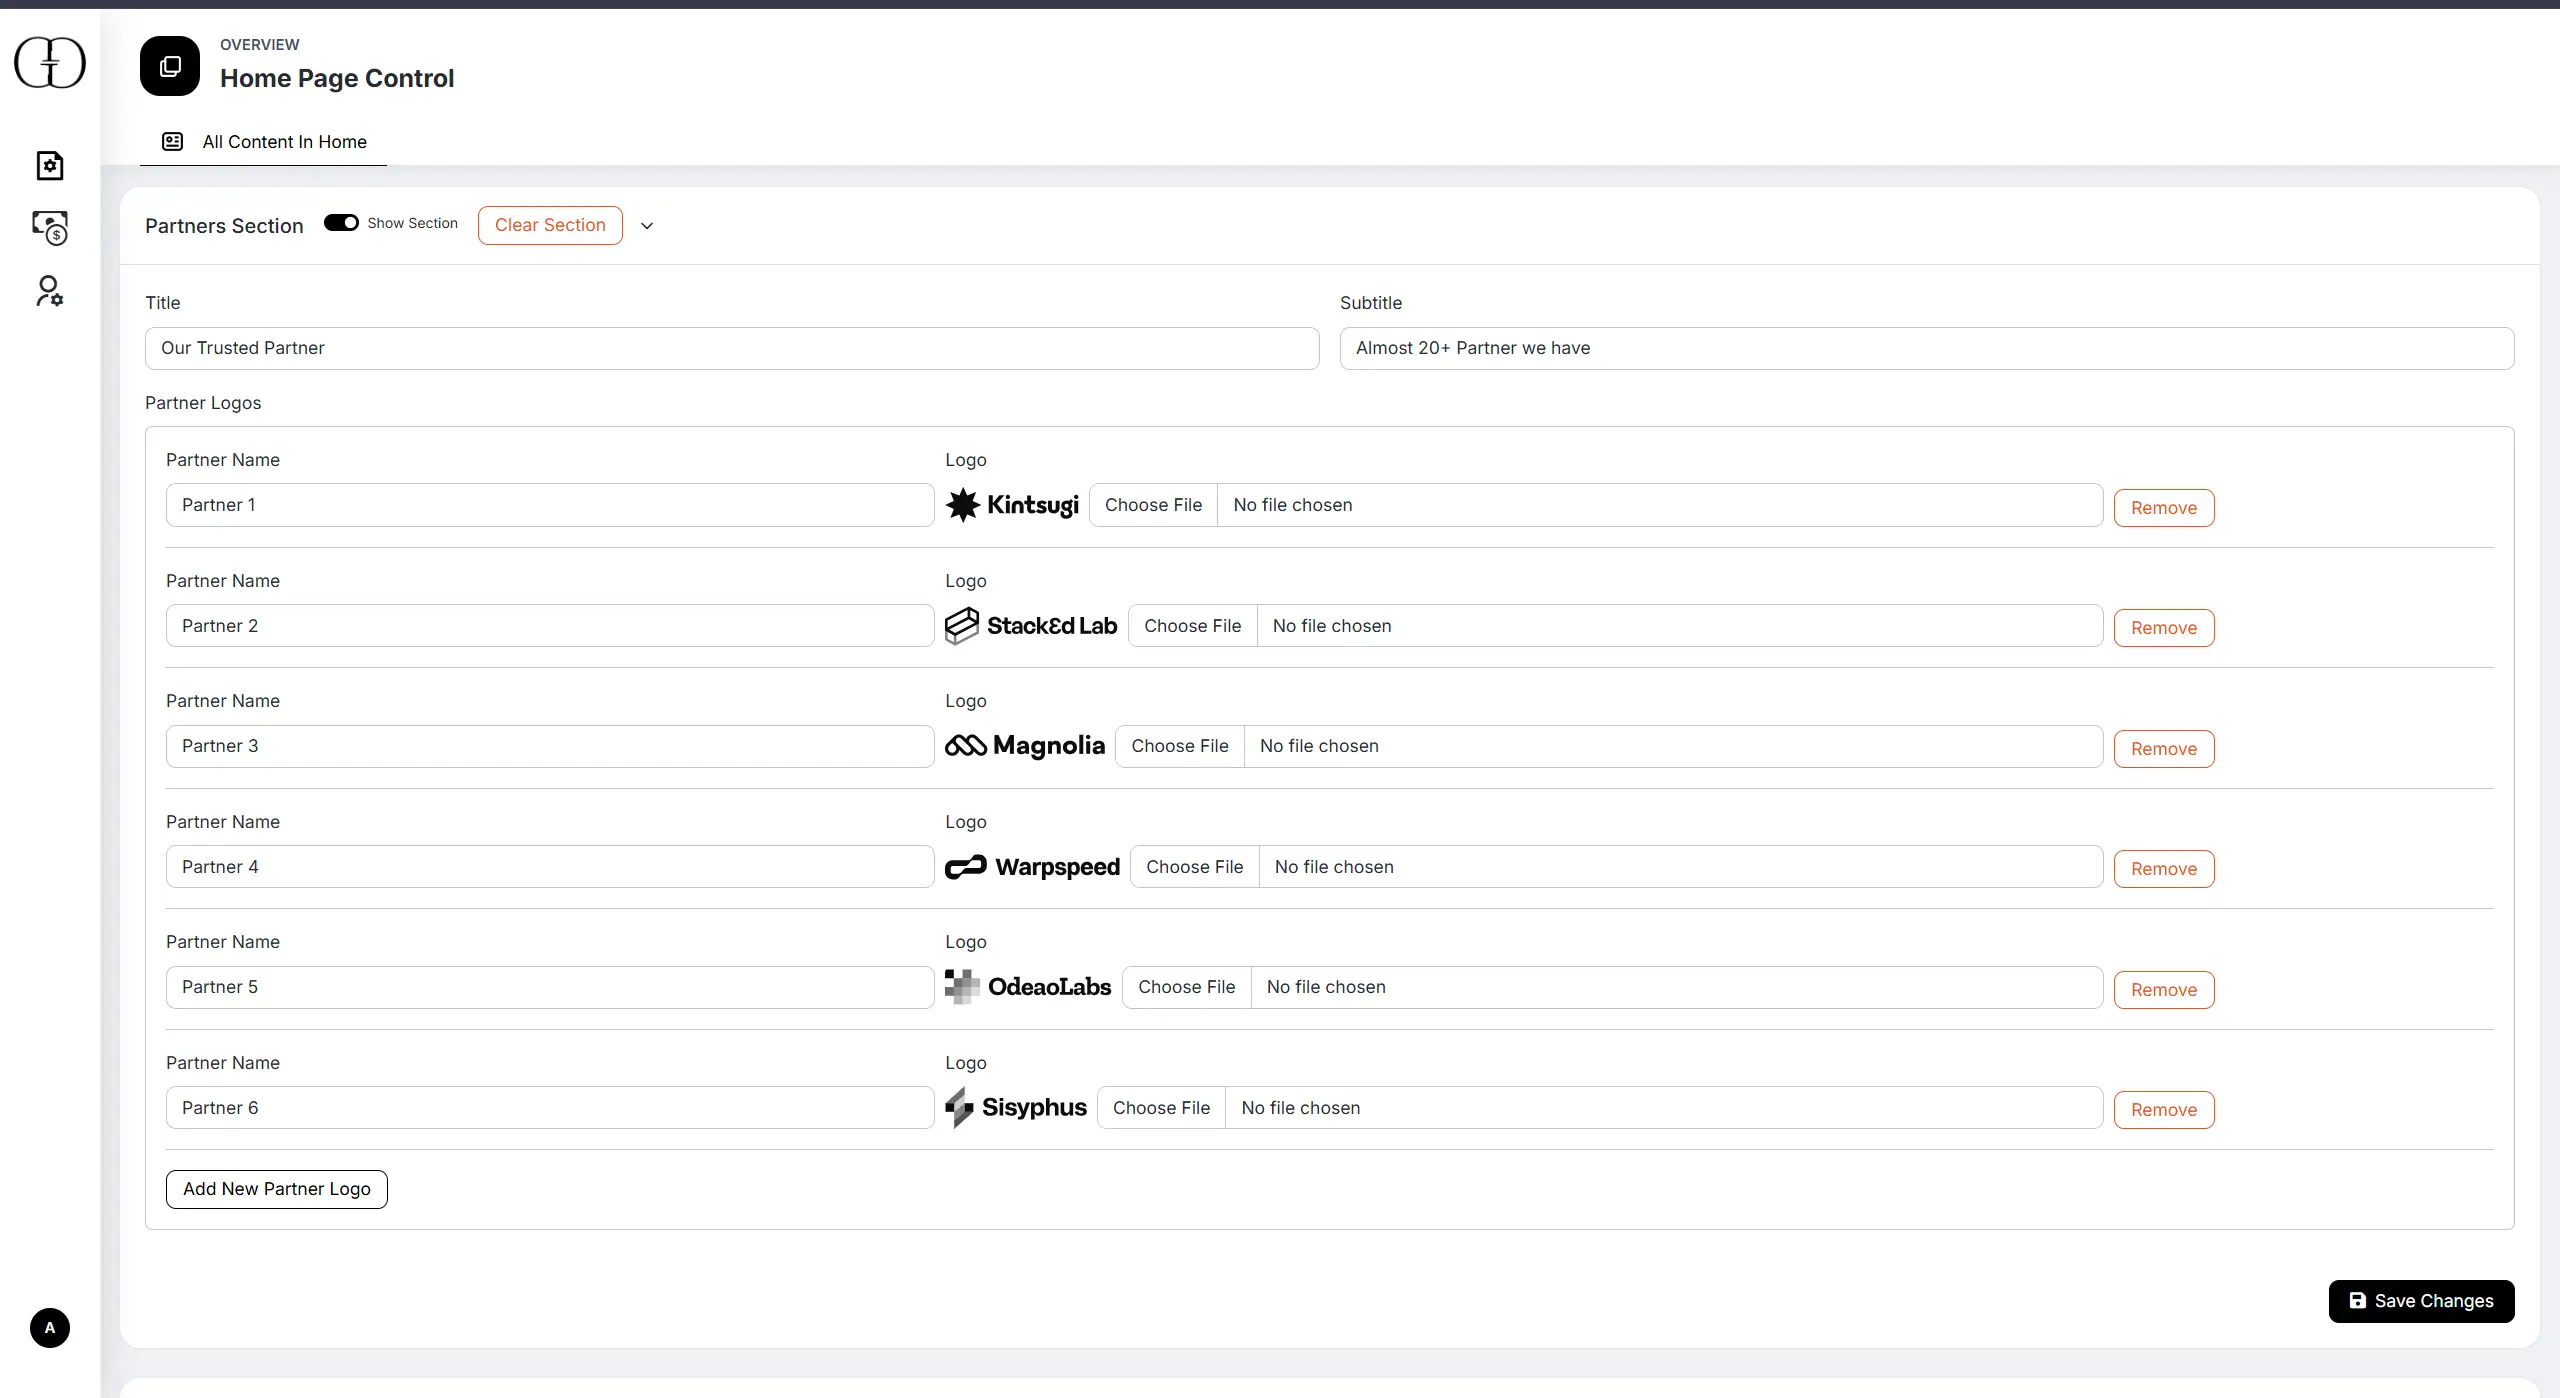Click Save Changes button
This screenshot has width=2560, height=1398.
click(x=2421, y=1301)
